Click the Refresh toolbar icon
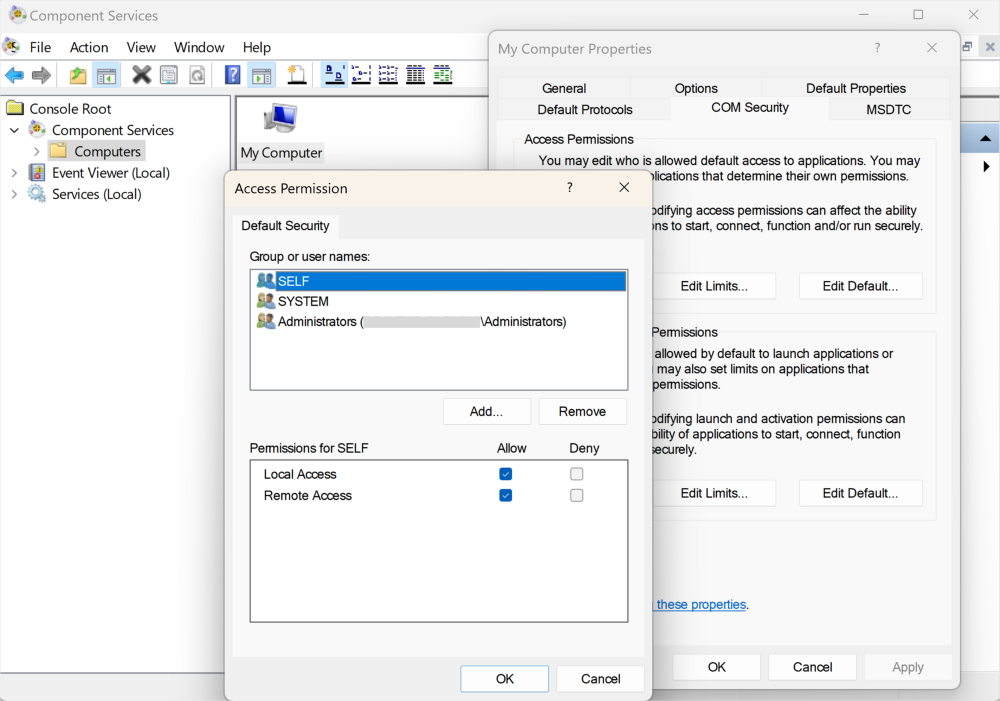The width and height of the screenshot is (1000, 701). 197,75
